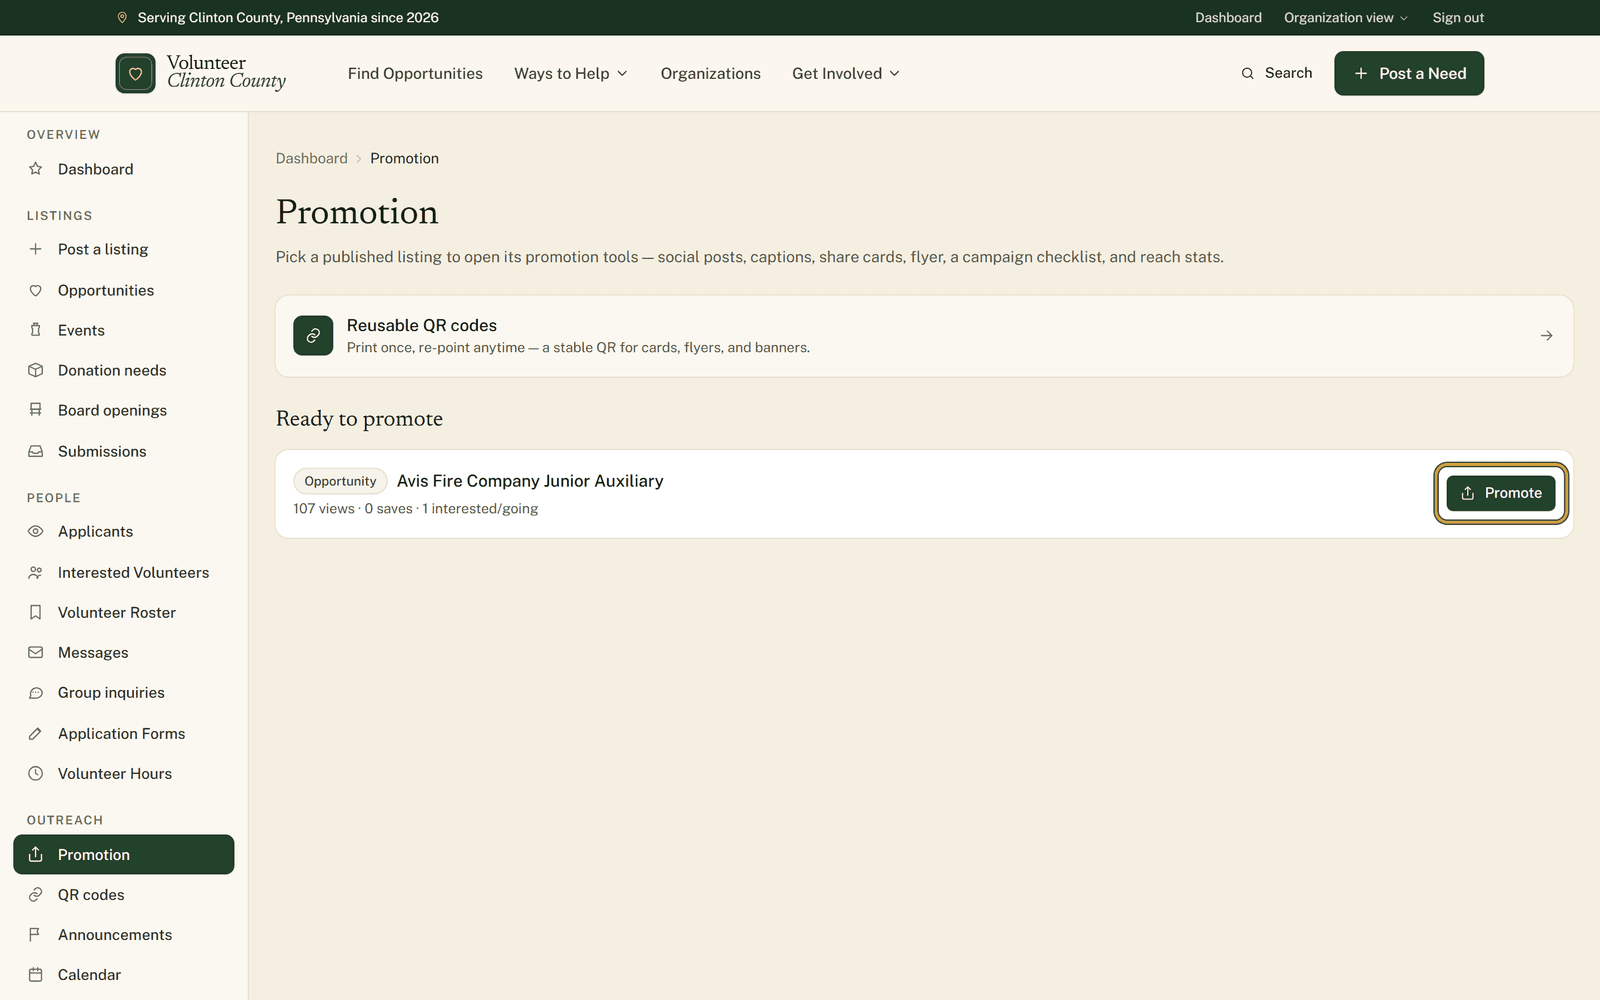1600x1000 pixels.
Task: Open Organizations in the top navigation
Action: pyautogui.click(x=710, y=73)
